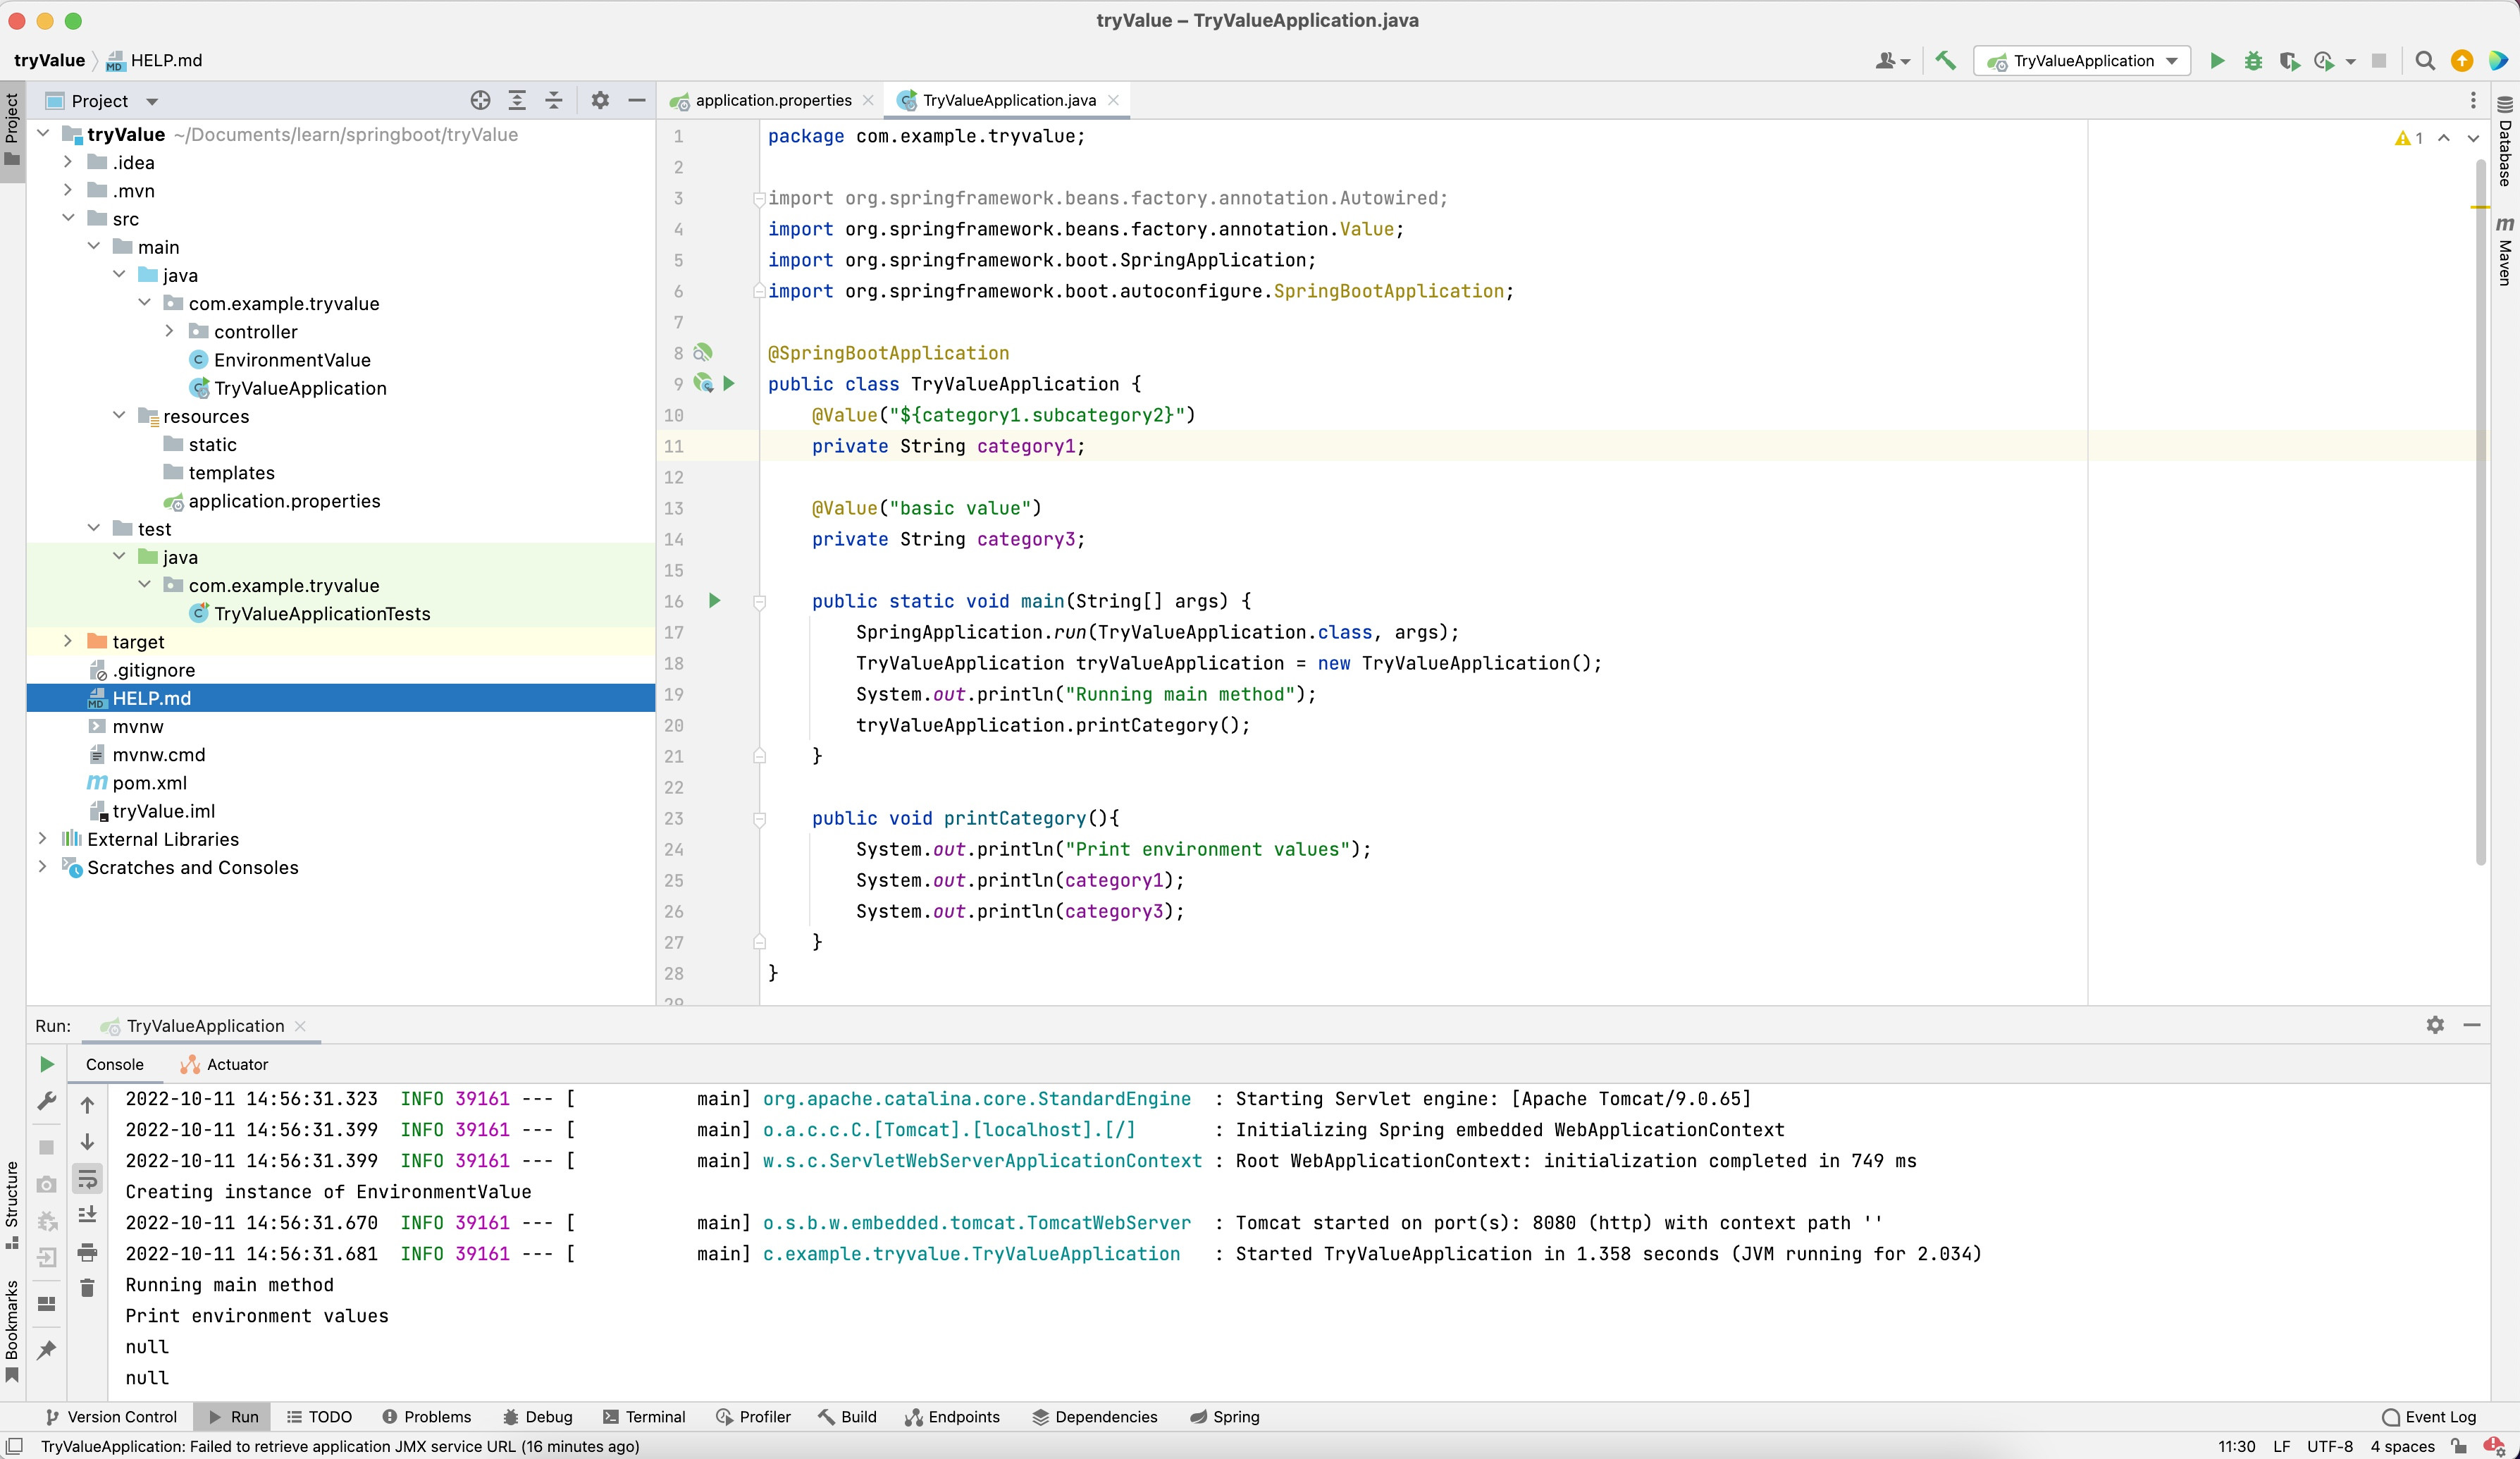Select opened file locator icon in Project panel
This screenshot has height=1459, width=2520.
pyautogui.click(x=481, y=101)
